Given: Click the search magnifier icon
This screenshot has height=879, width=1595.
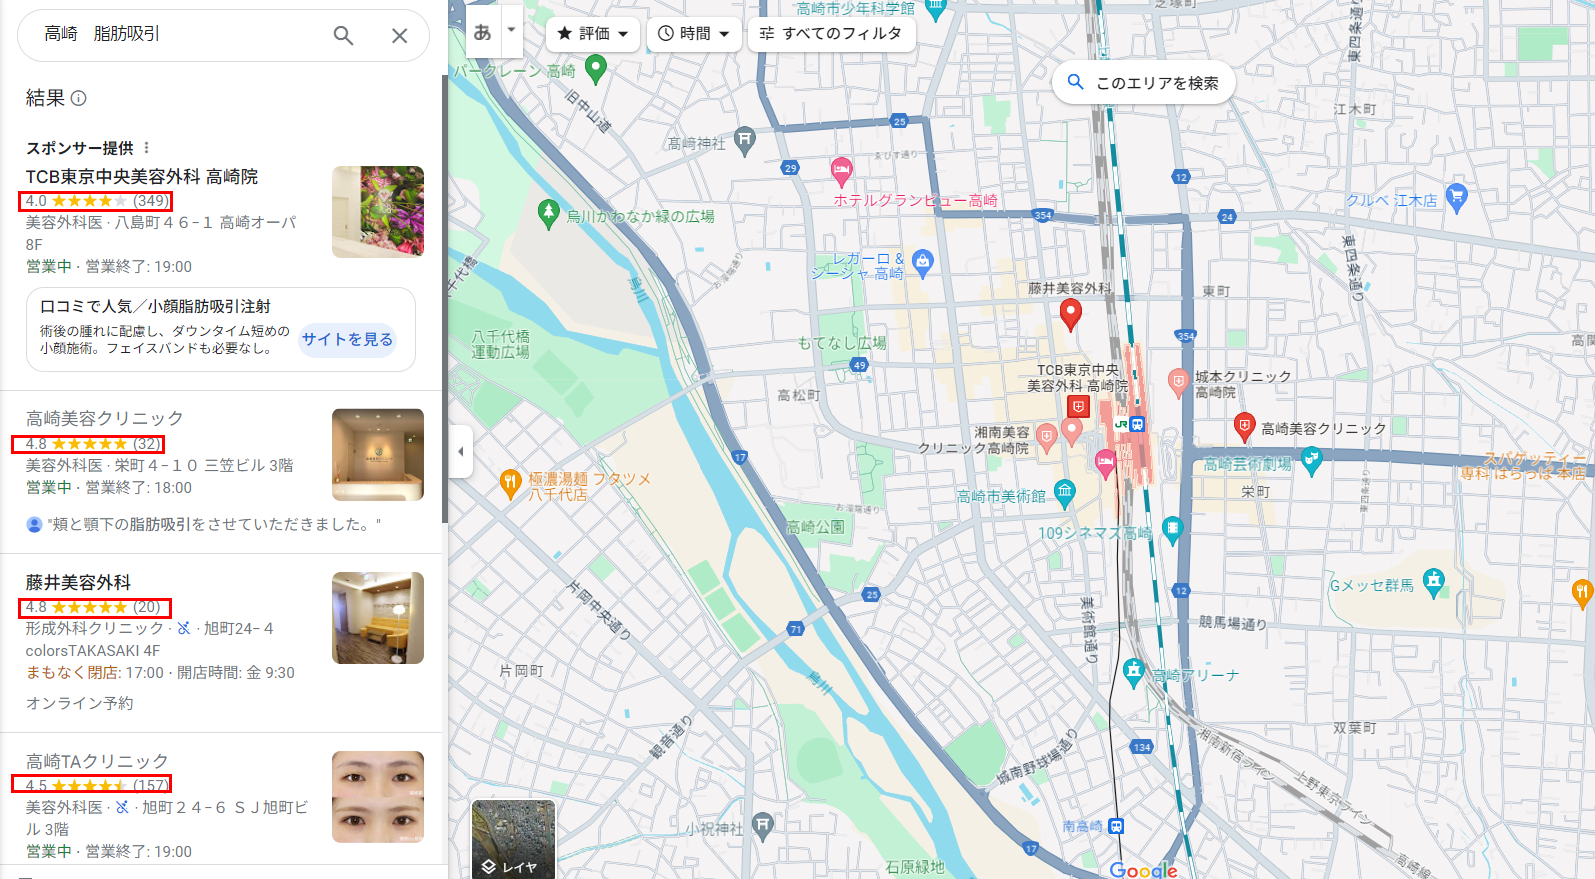Looking at the screenshot, I should click(x=343, y=36).
